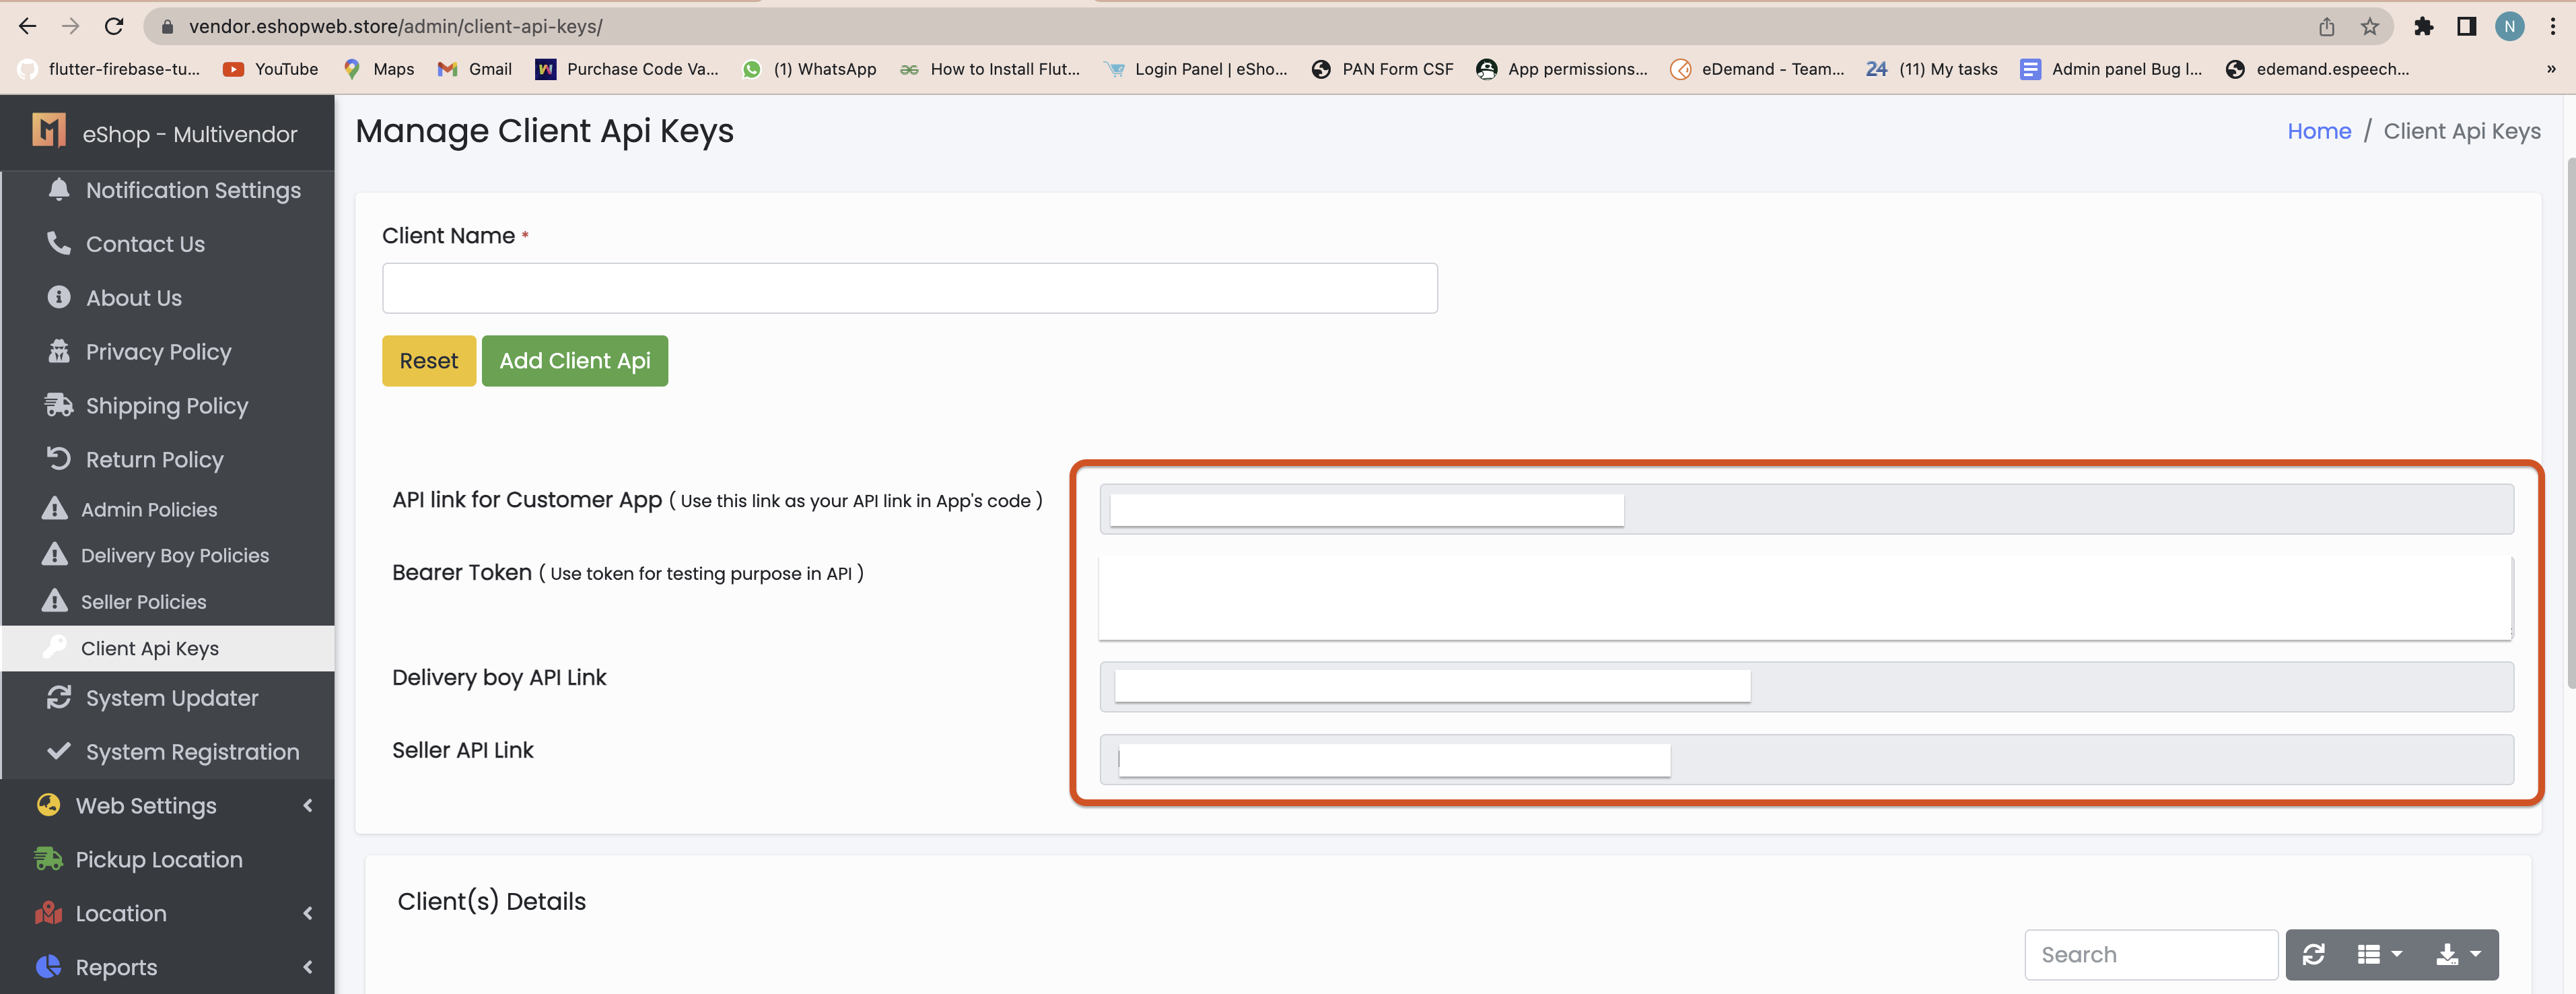The height and width of the screenshot is (994, 2576).
Task: Click the System Updater sync icon
Action: pos(59,697)
